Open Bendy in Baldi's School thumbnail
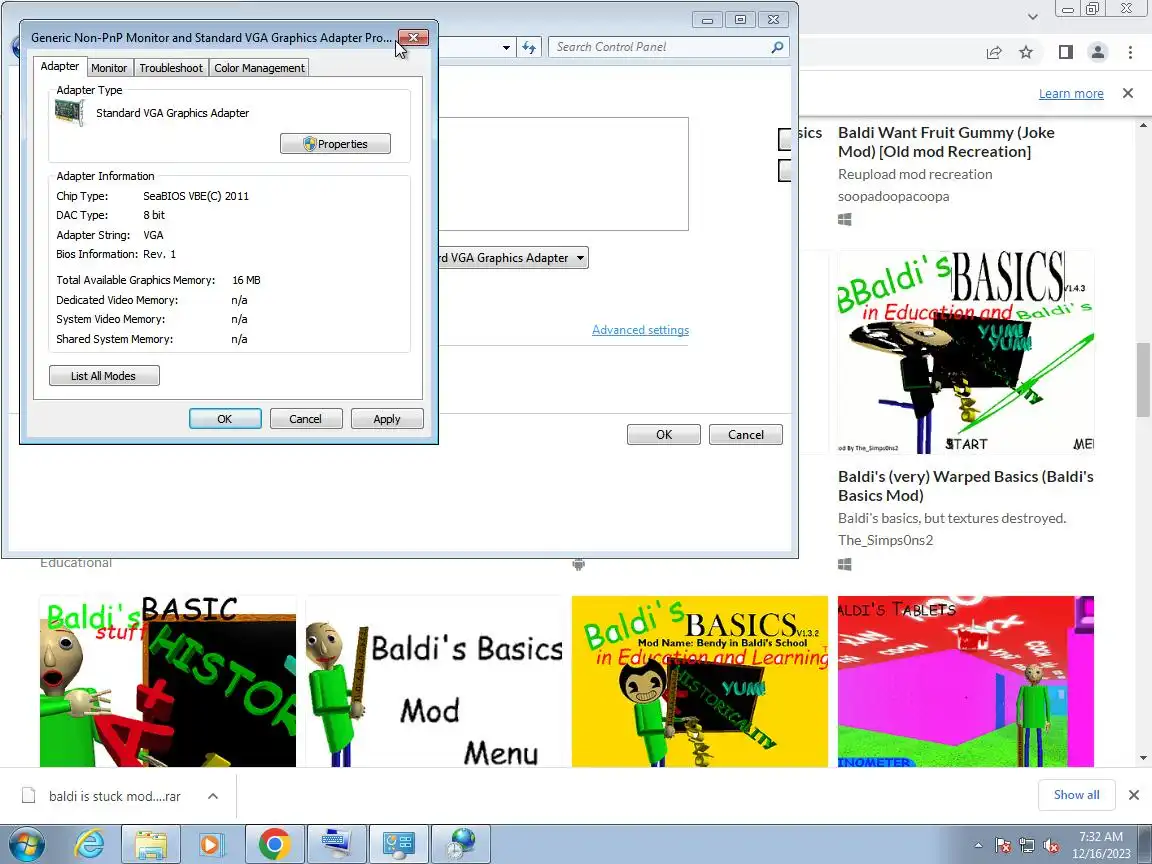Screen dimensions: 1152x864 pos(699,681)
